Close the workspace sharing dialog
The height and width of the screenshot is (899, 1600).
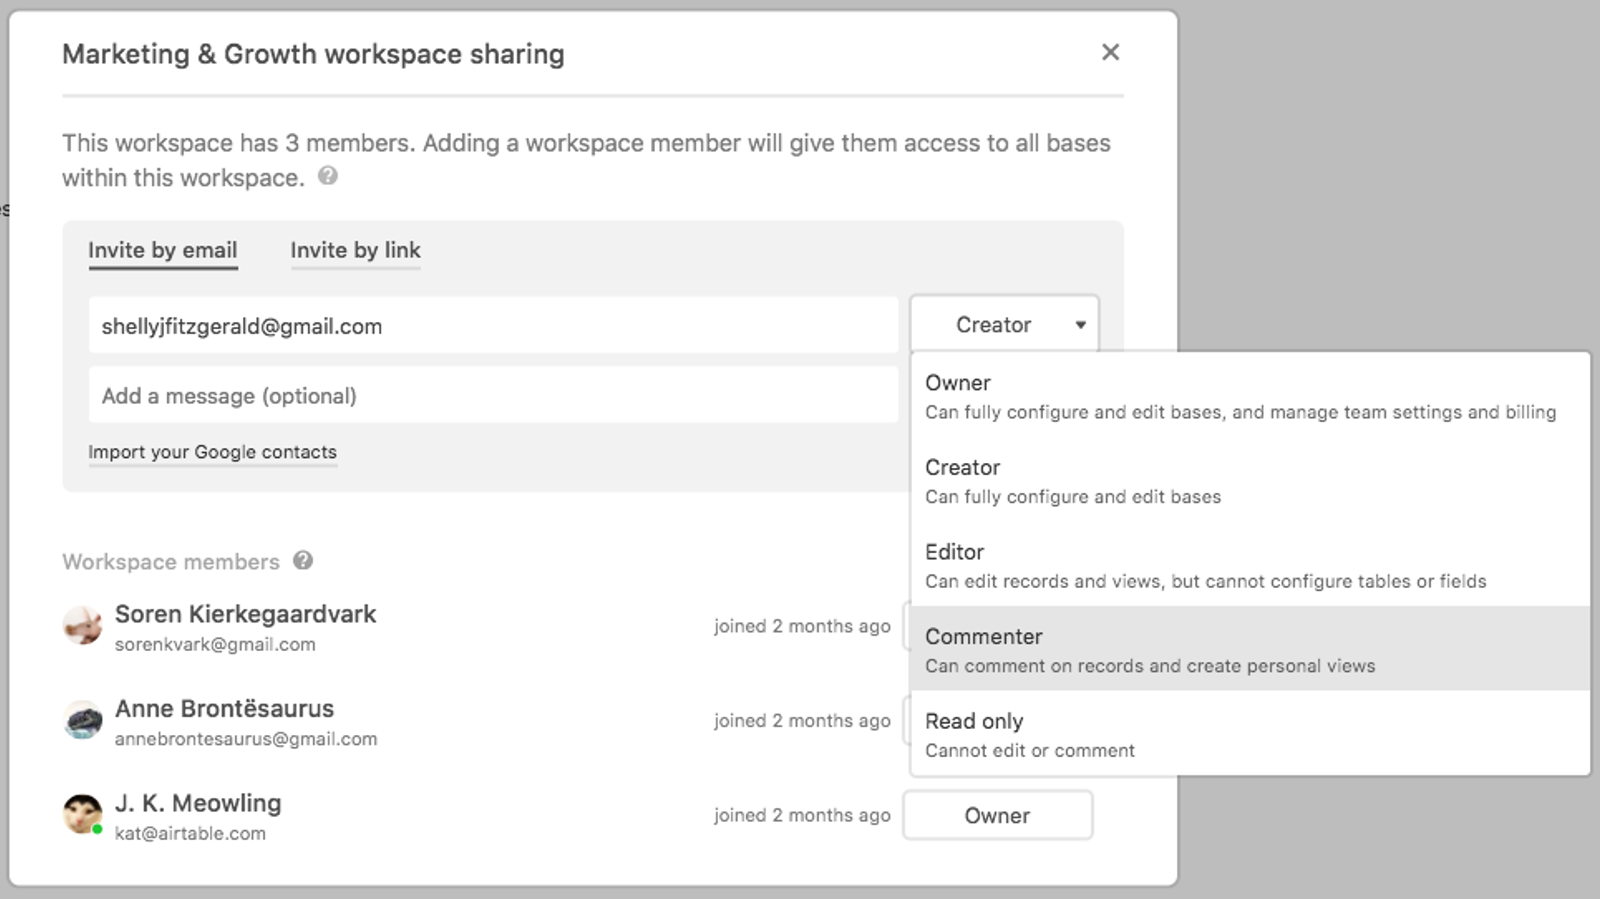(x=1110, y=52)
